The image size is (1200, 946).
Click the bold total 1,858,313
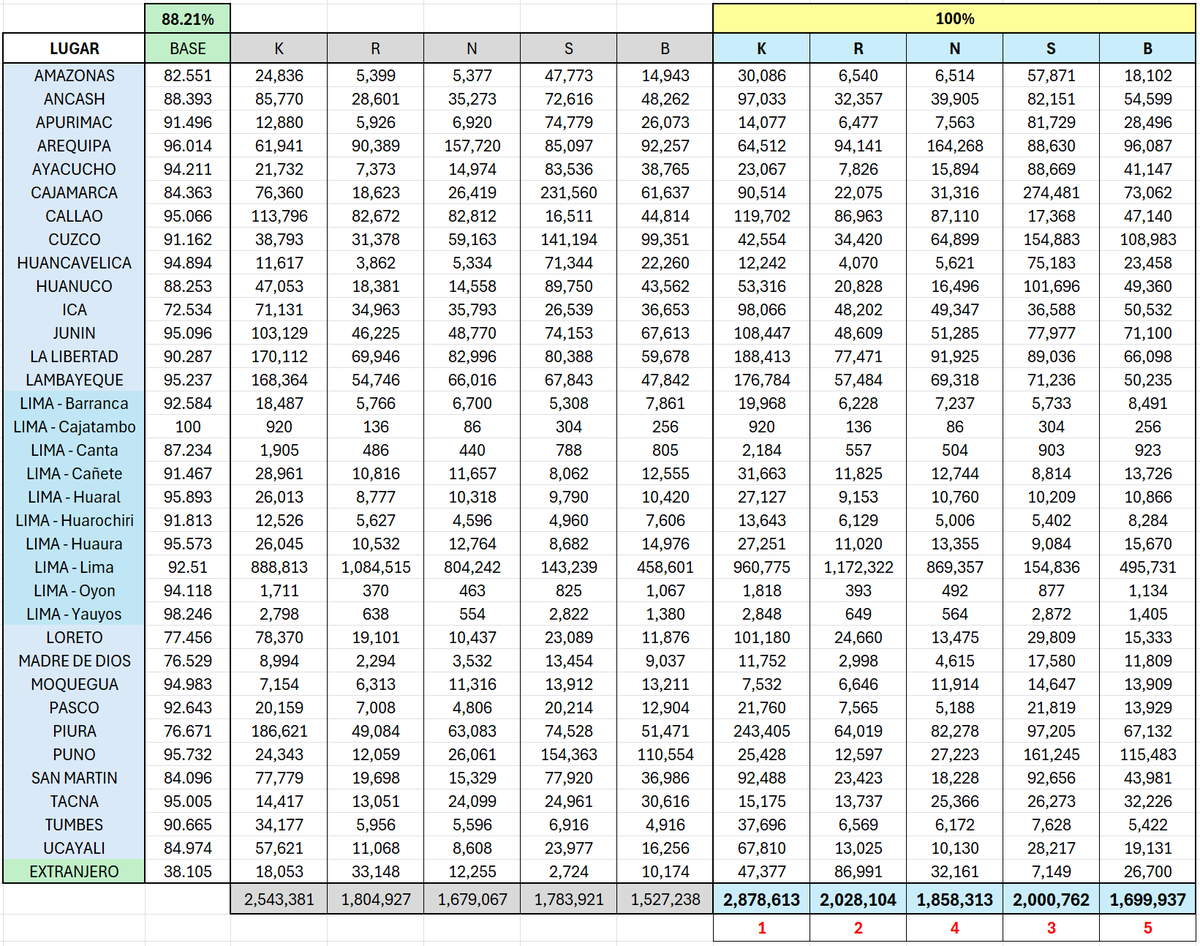[955, 899]
